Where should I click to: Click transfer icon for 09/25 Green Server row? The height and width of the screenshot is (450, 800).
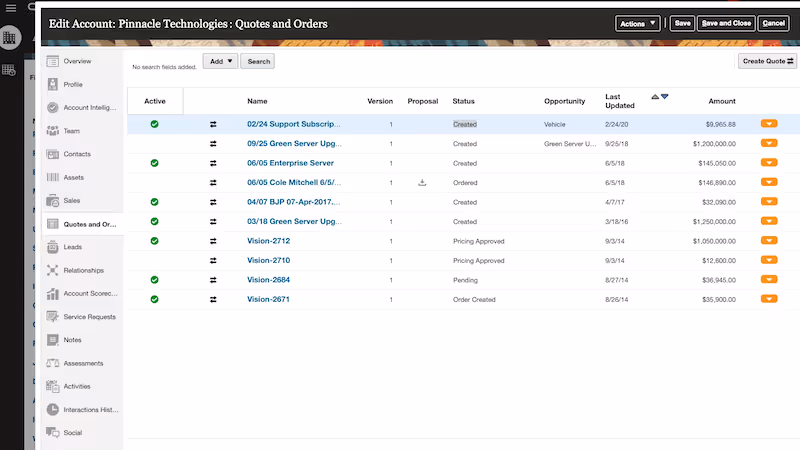coord(213,144)
